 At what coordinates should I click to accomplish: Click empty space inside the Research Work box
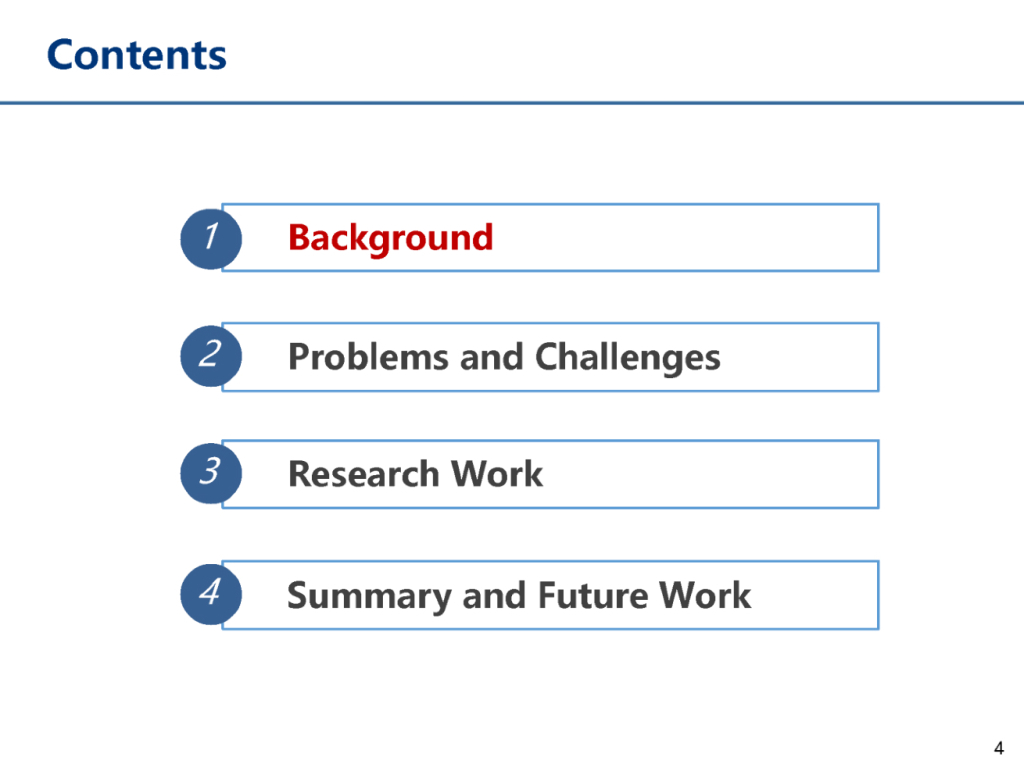(x=720, y=474)
